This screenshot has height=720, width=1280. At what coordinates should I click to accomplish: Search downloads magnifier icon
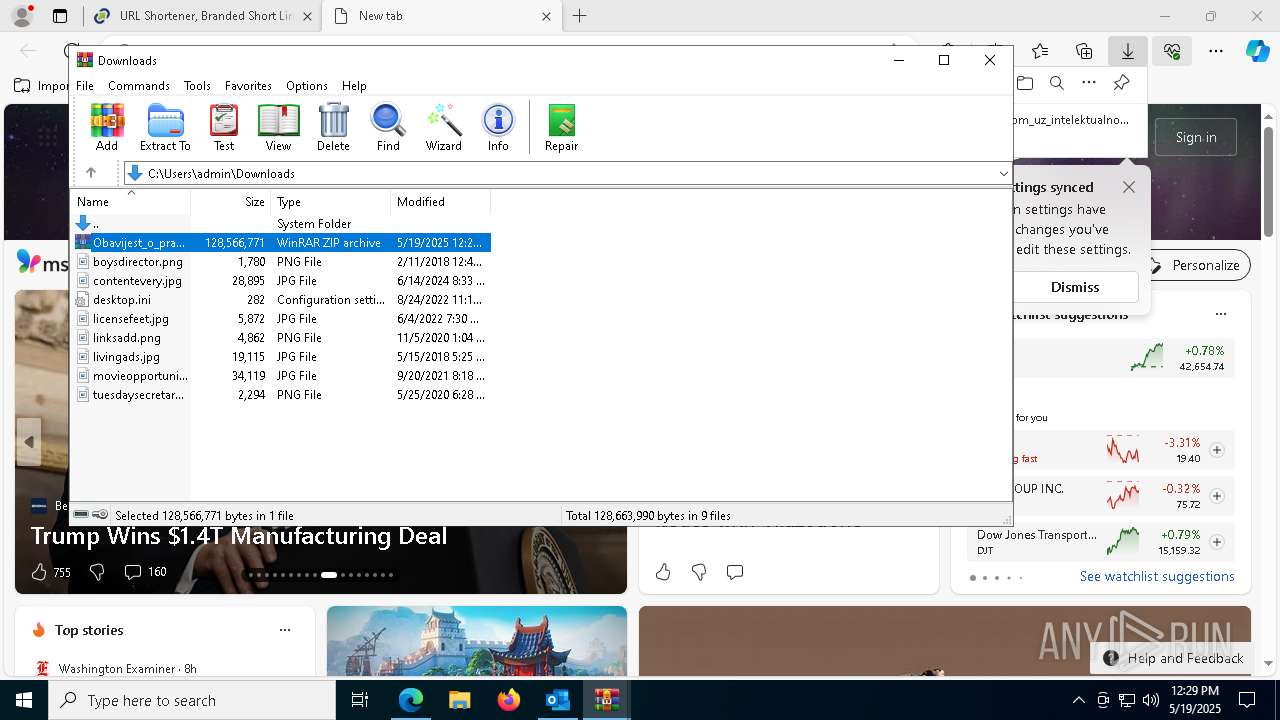(1057, 83)
